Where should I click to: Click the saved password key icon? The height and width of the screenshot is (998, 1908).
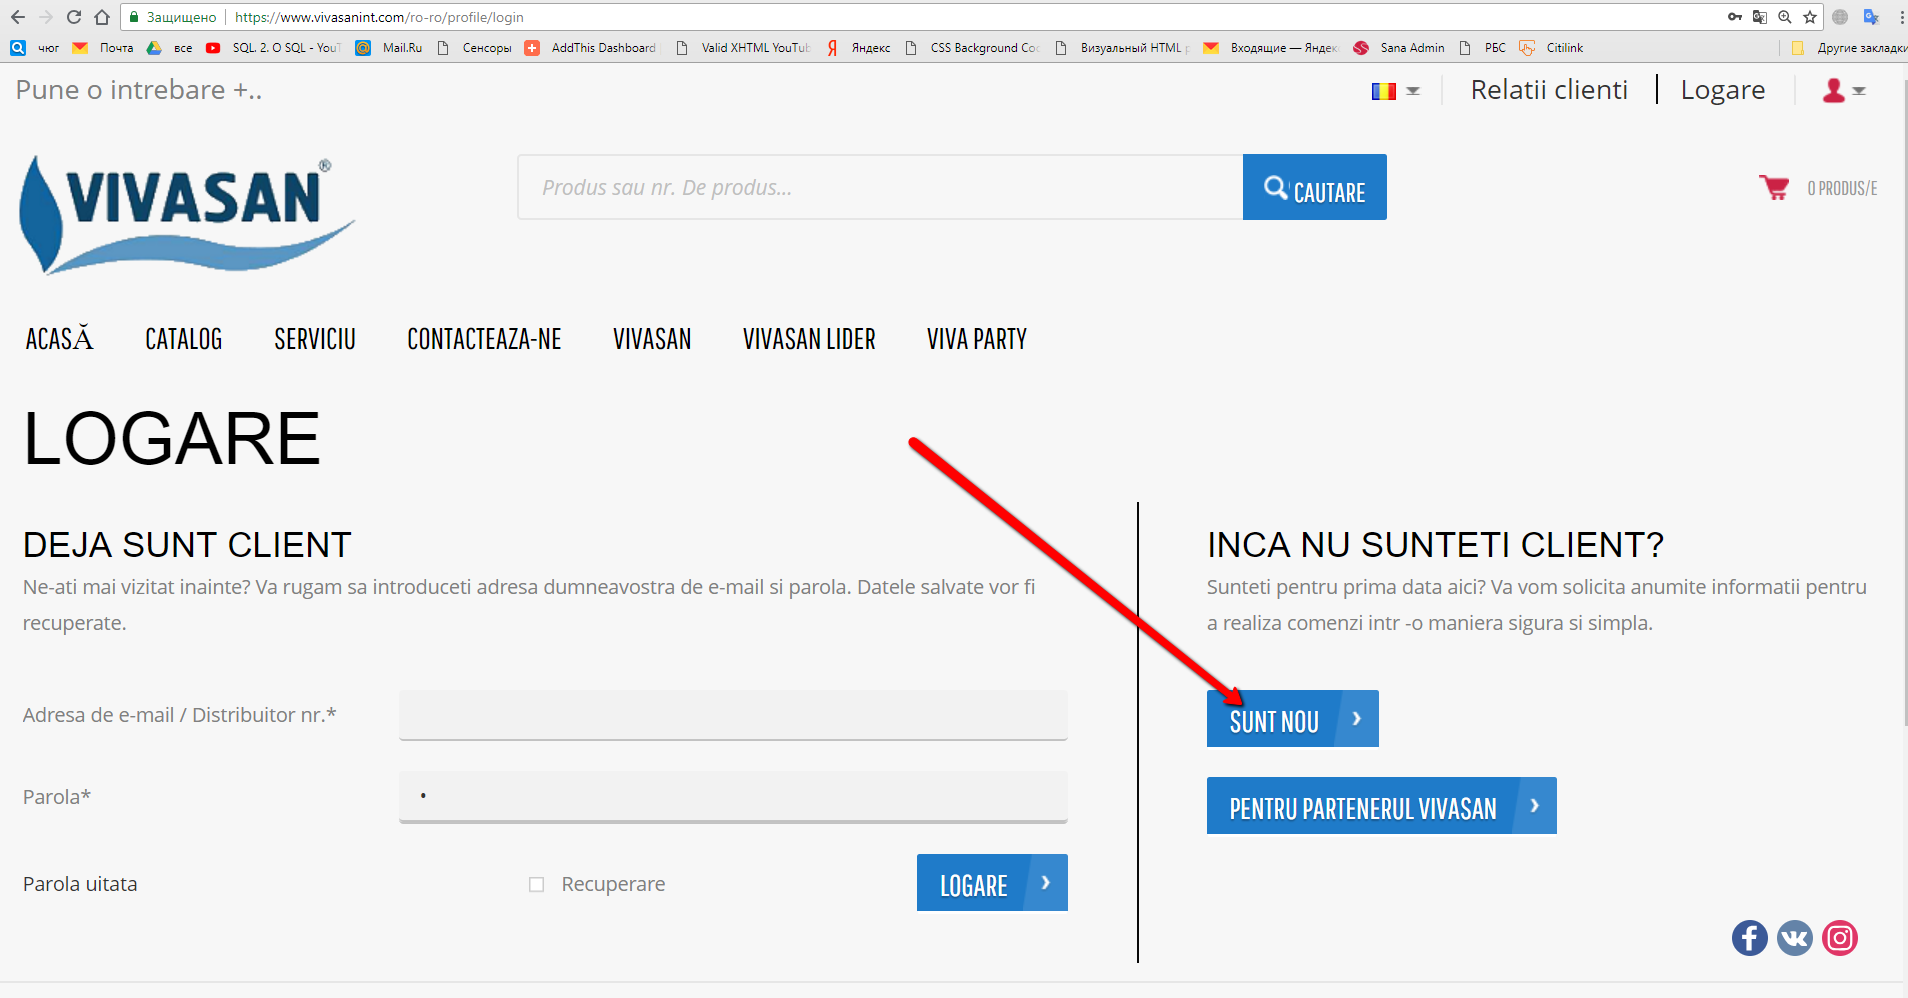point(1734,17)
